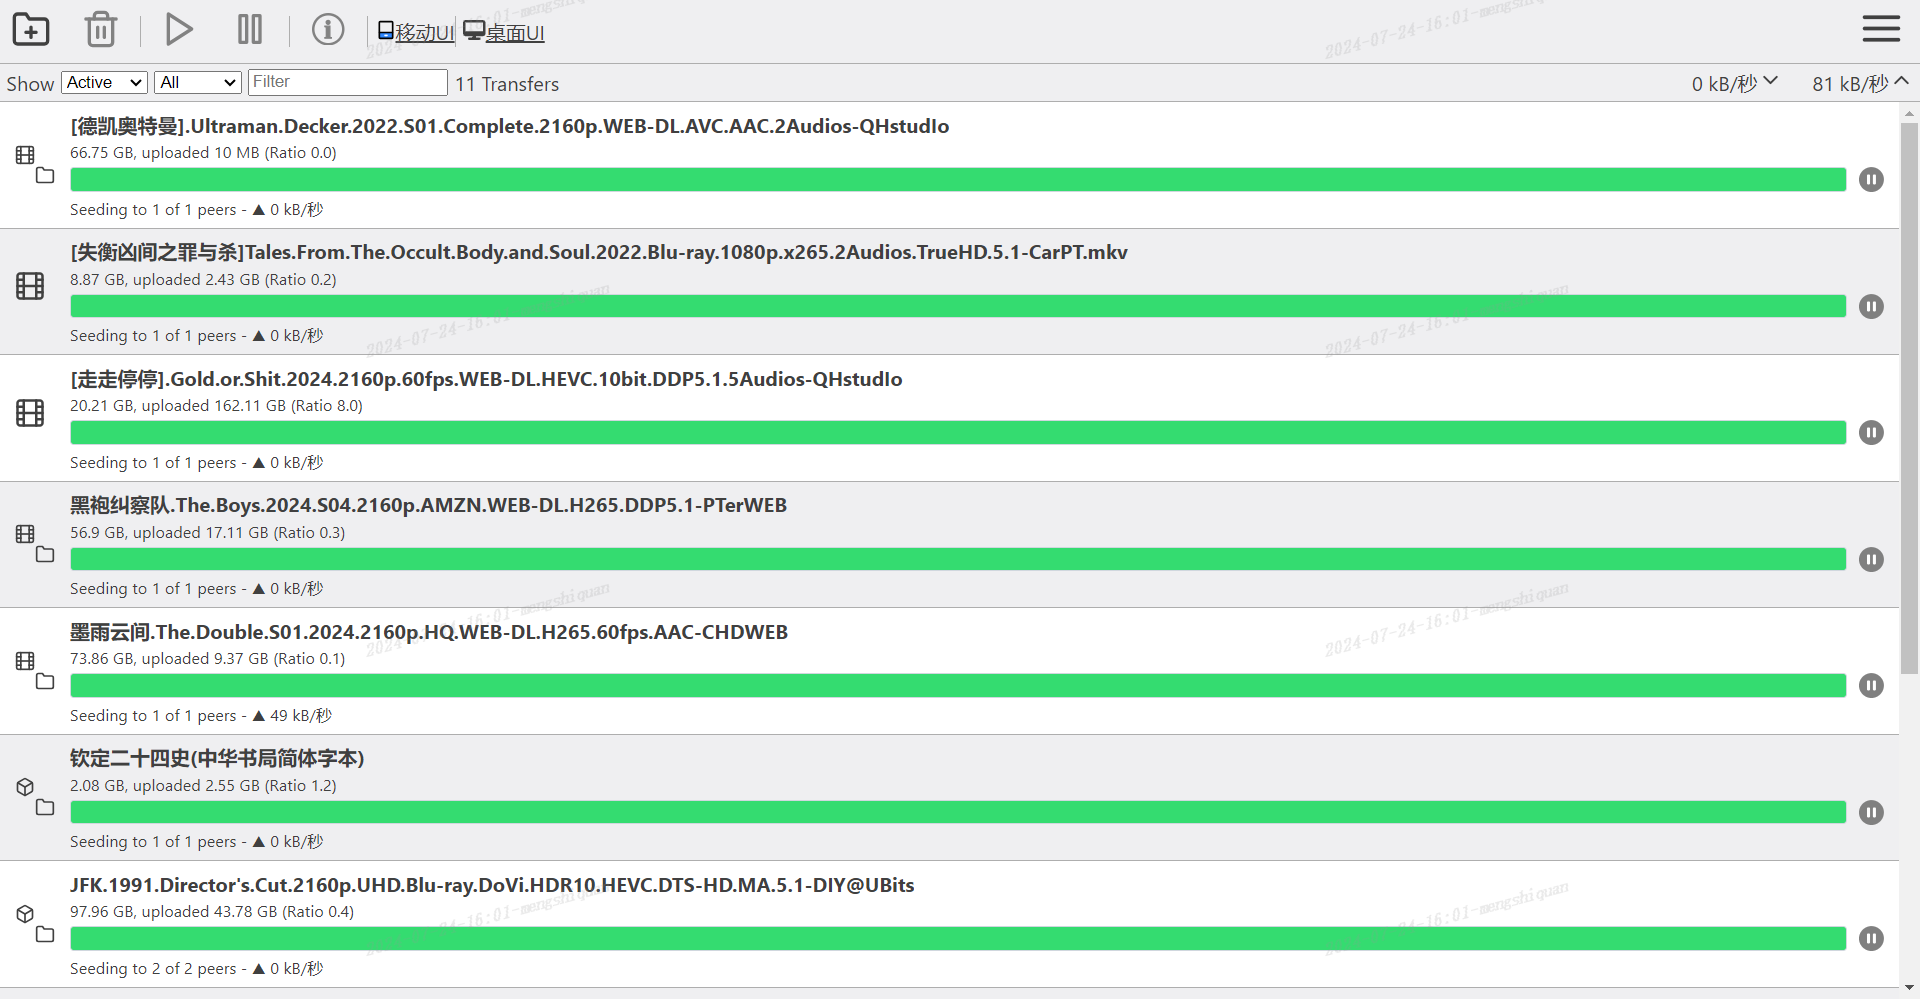Open the Active state filter dropdown
Screen dimensions: 1920x999
(104, 82)
